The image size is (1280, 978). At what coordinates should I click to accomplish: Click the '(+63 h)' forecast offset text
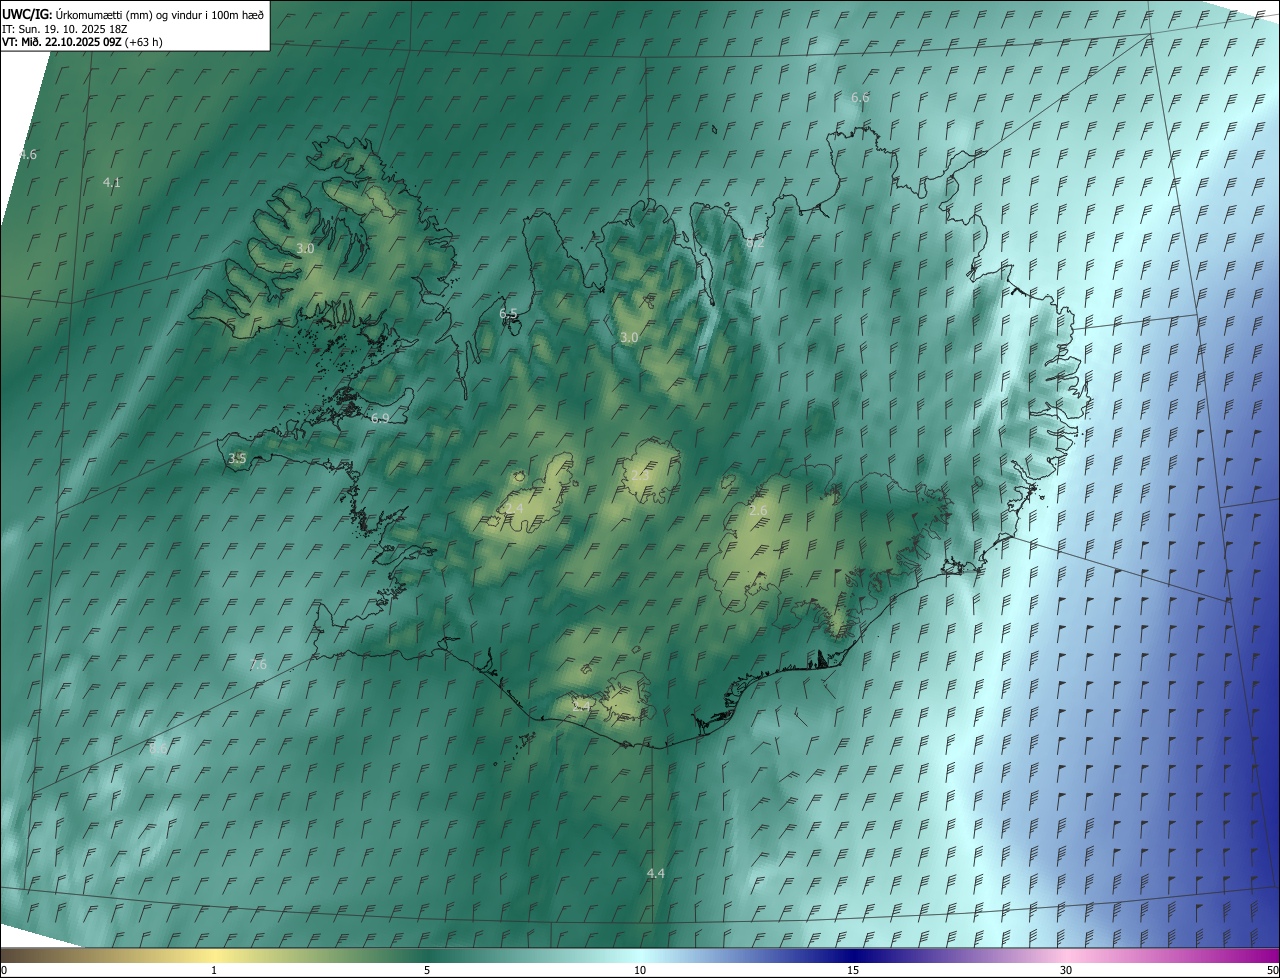click(144, 42)
